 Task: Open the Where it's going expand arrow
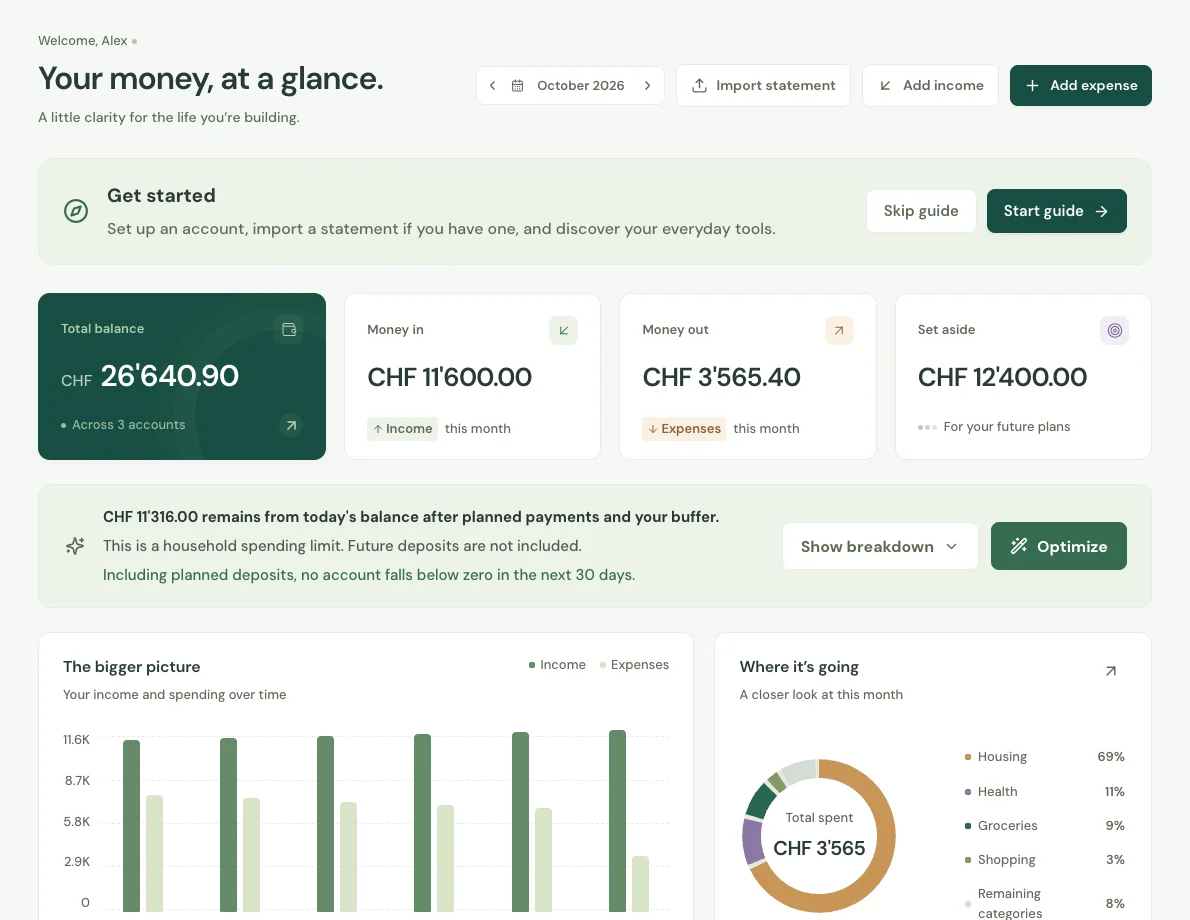coord(1111,671)
